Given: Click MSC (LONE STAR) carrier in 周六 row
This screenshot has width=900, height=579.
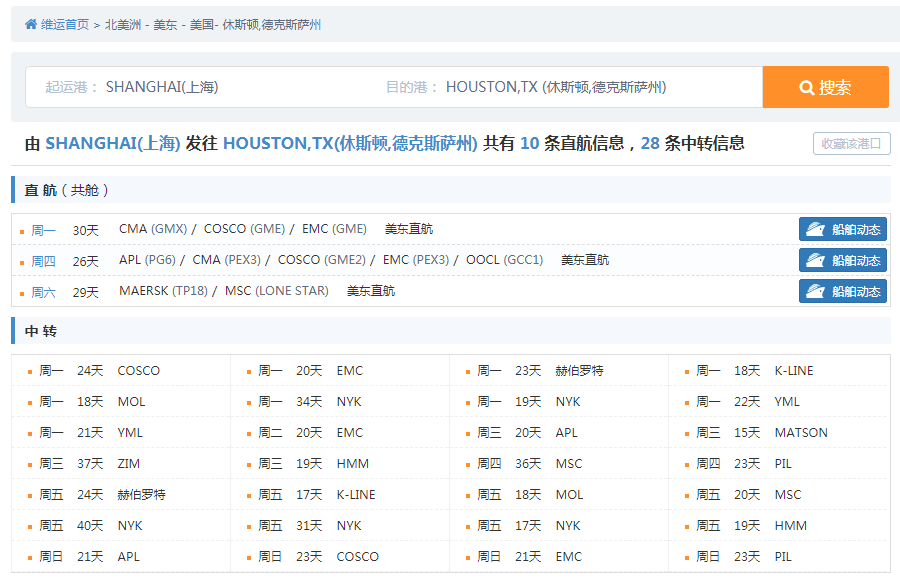Looking at the screenshot, I should click(x=277, y=291).
